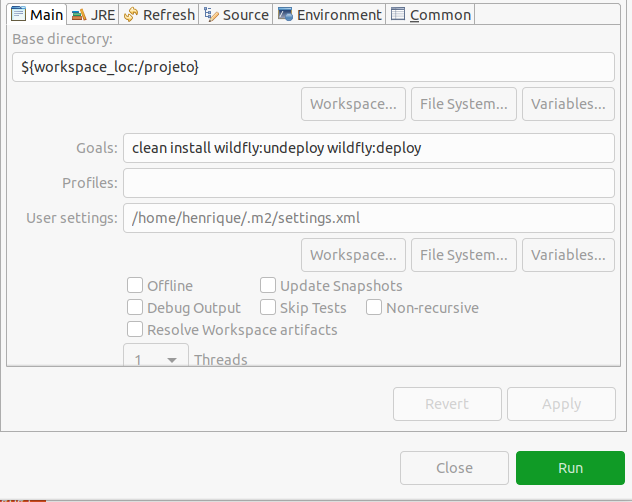Viewport: 632px width, 502px height.
Task: Click the Close button
Action: [x=454, y=468]
